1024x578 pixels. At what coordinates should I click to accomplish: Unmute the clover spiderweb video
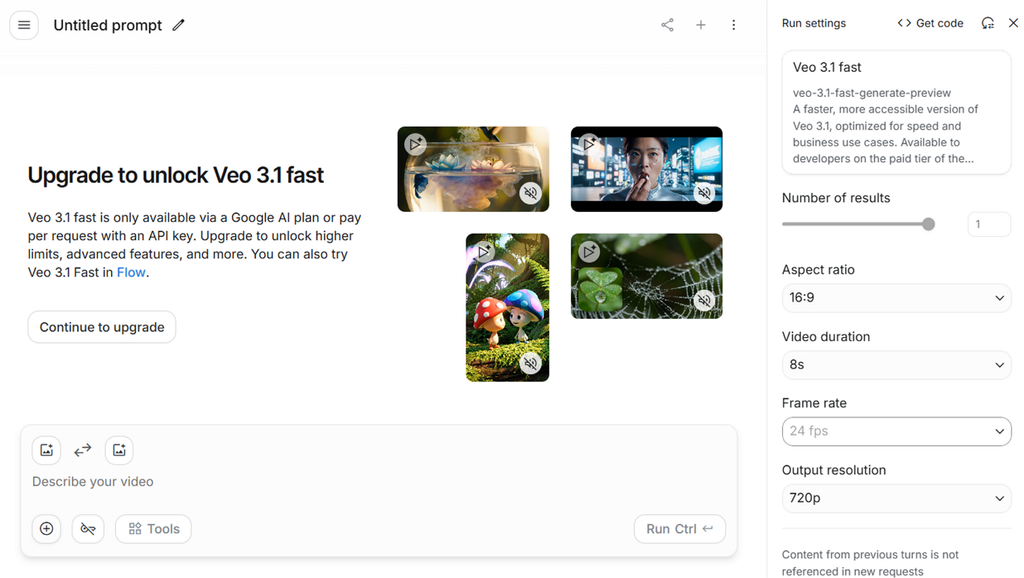coord(704,300)
